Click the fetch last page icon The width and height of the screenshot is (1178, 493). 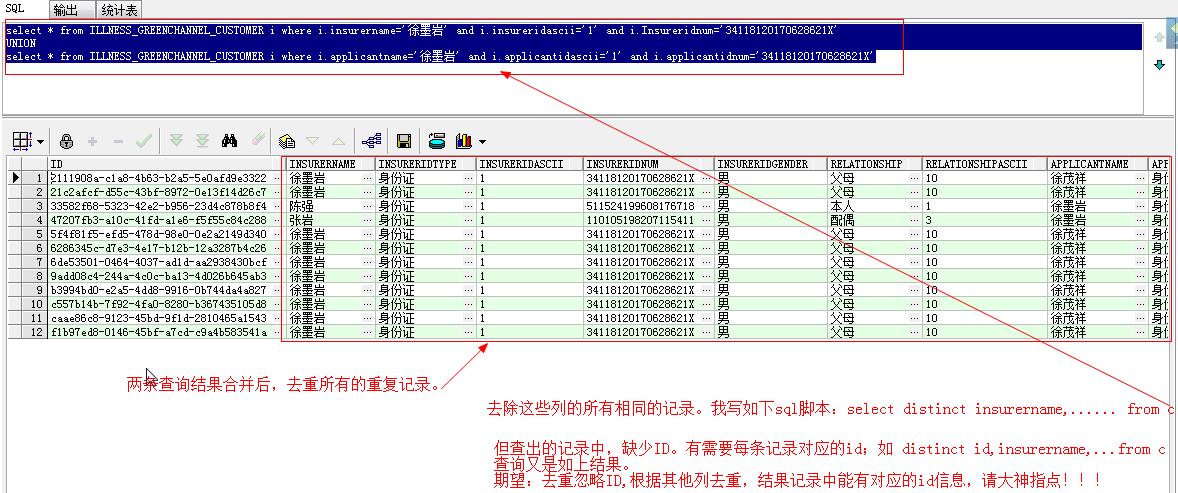(x=202, y=141)
